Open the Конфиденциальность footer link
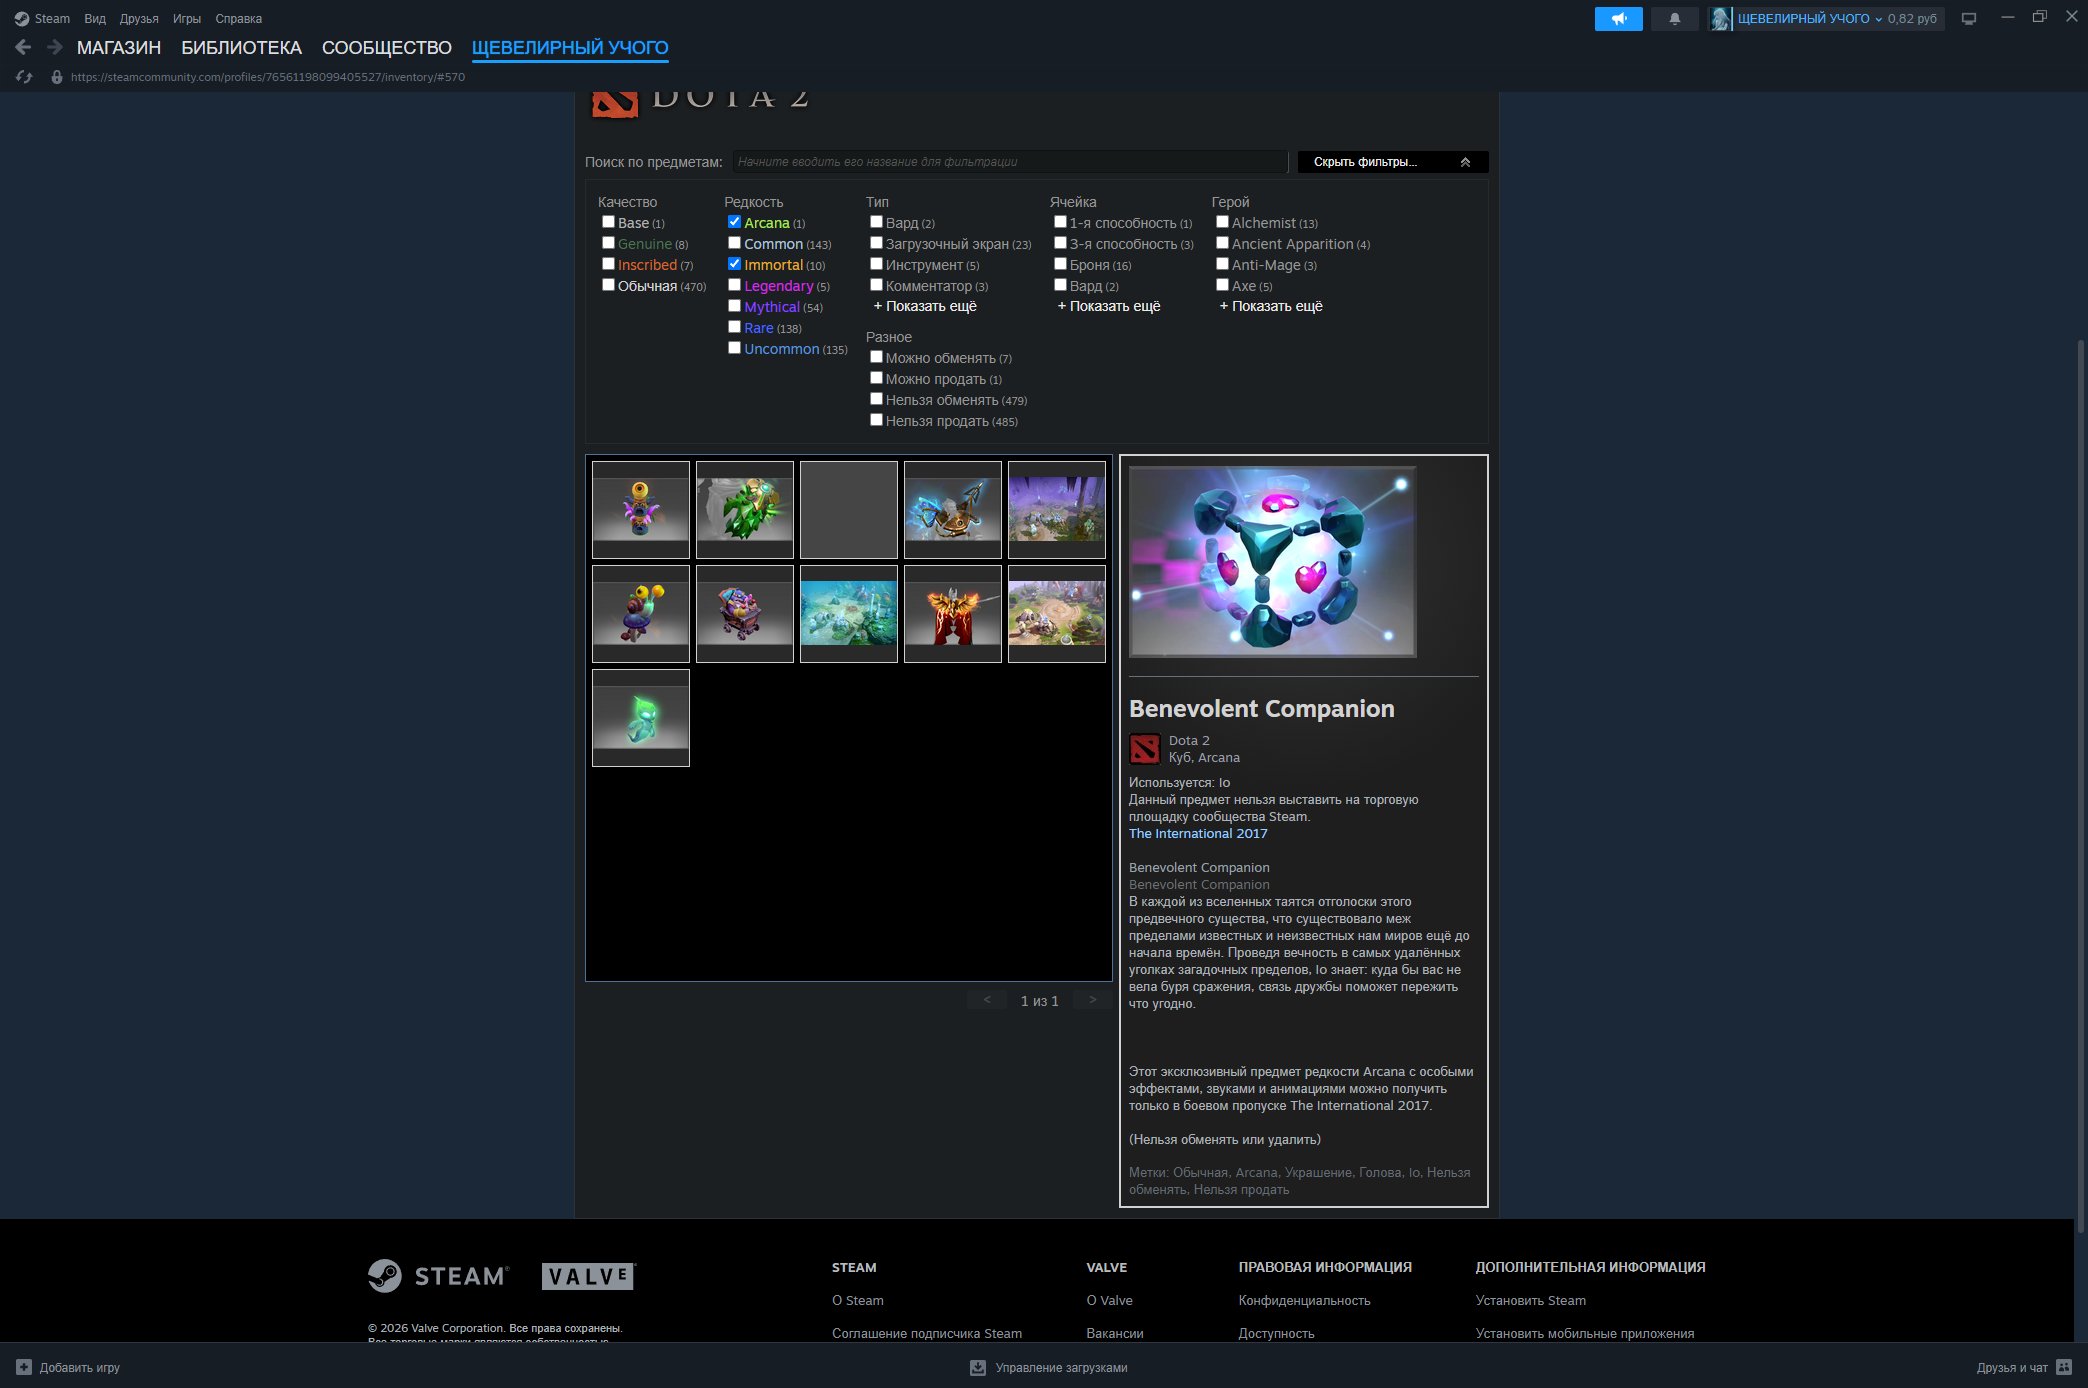The width and height of the screenshot is (2088, 1388). click(1304, 1301)
